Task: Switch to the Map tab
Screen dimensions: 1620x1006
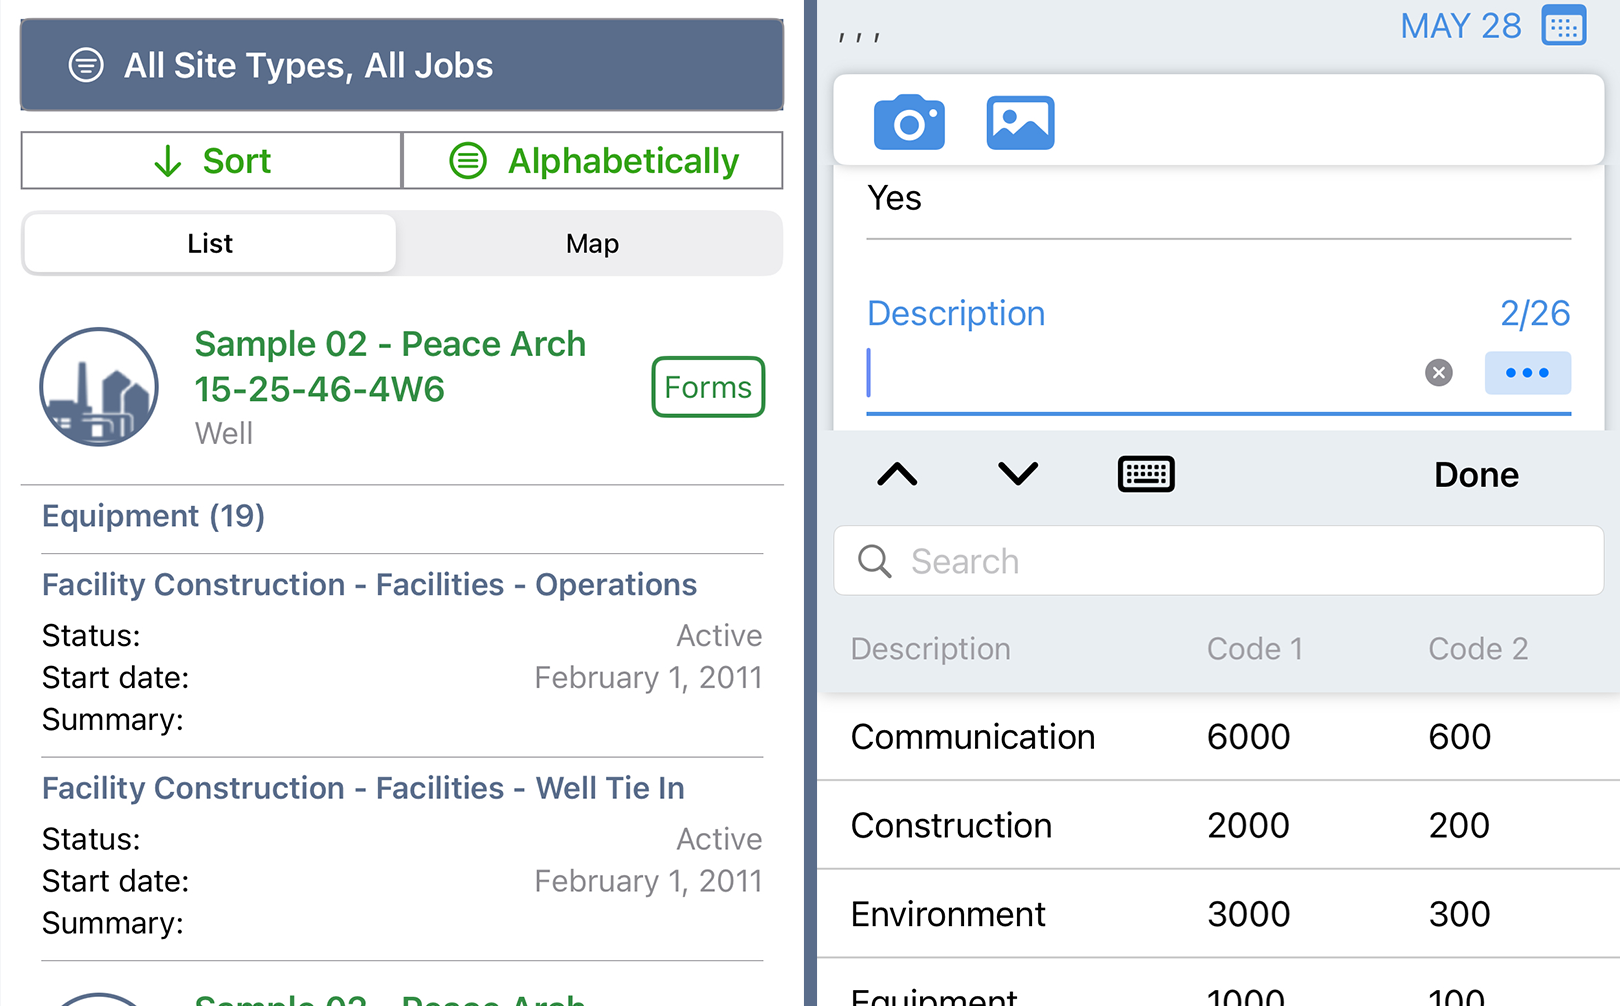Action: click(592, 243)
